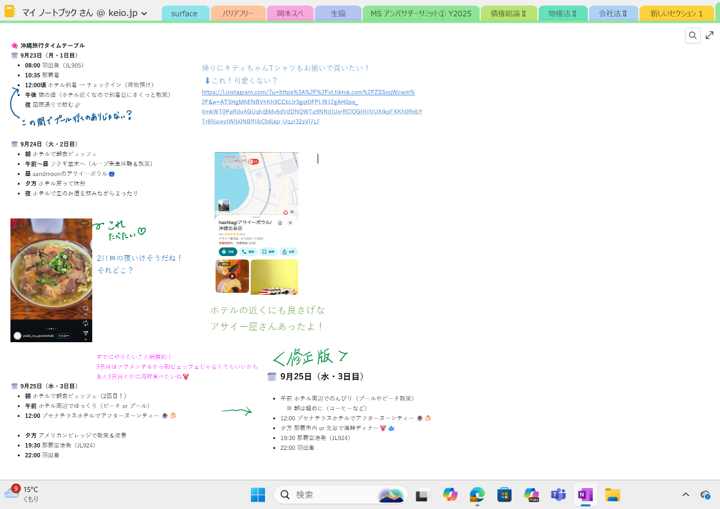This screenshot has height=509, width=720.
Task: Open Copilot from the taskbar
Action: point(450,495)
